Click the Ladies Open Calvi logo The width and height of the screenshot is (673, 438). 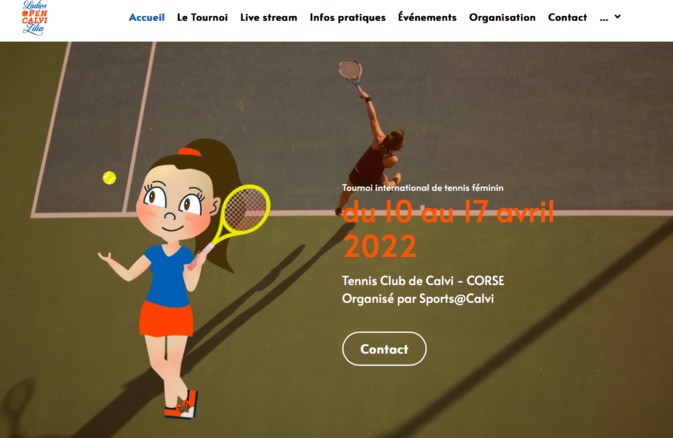(34, 18)
